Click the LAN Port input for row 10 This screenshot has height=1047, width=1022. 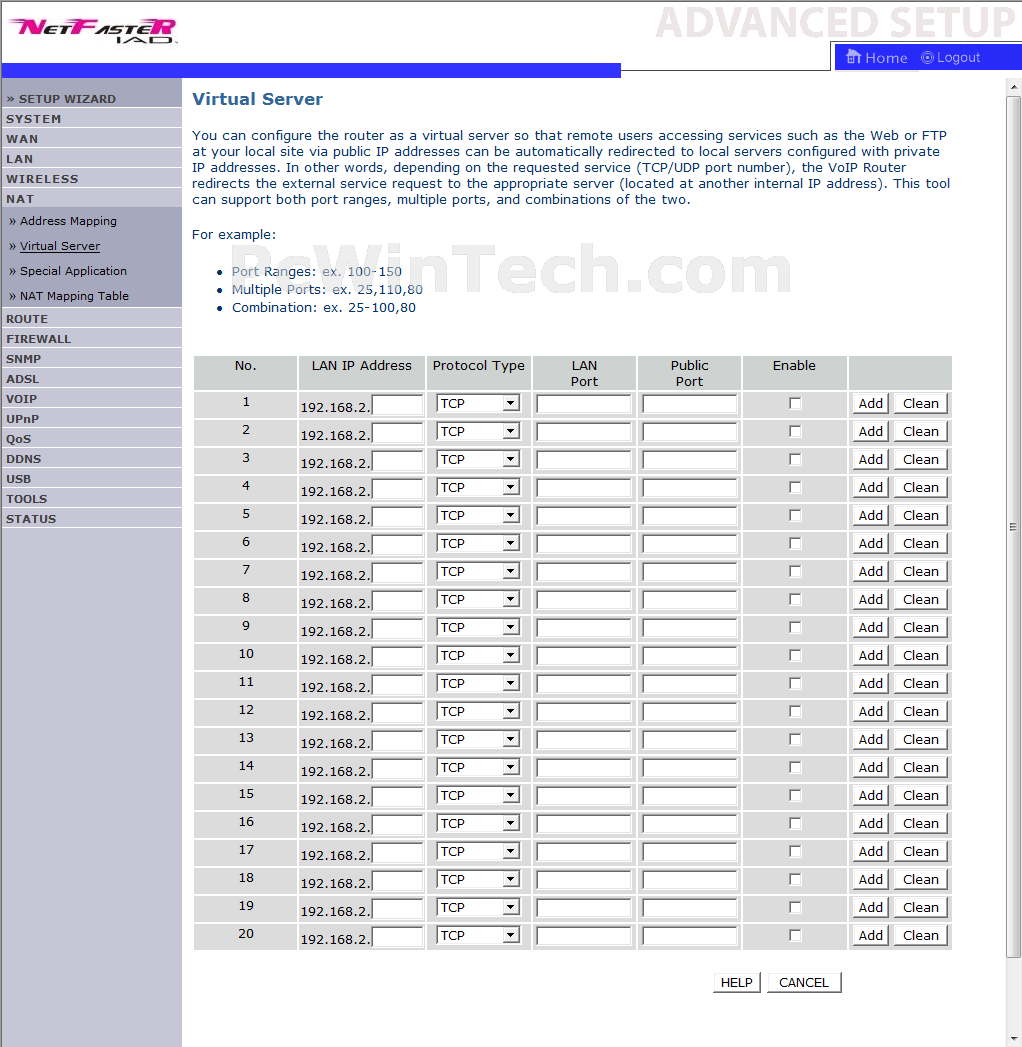pyautogui.click(x=583, y=656)
